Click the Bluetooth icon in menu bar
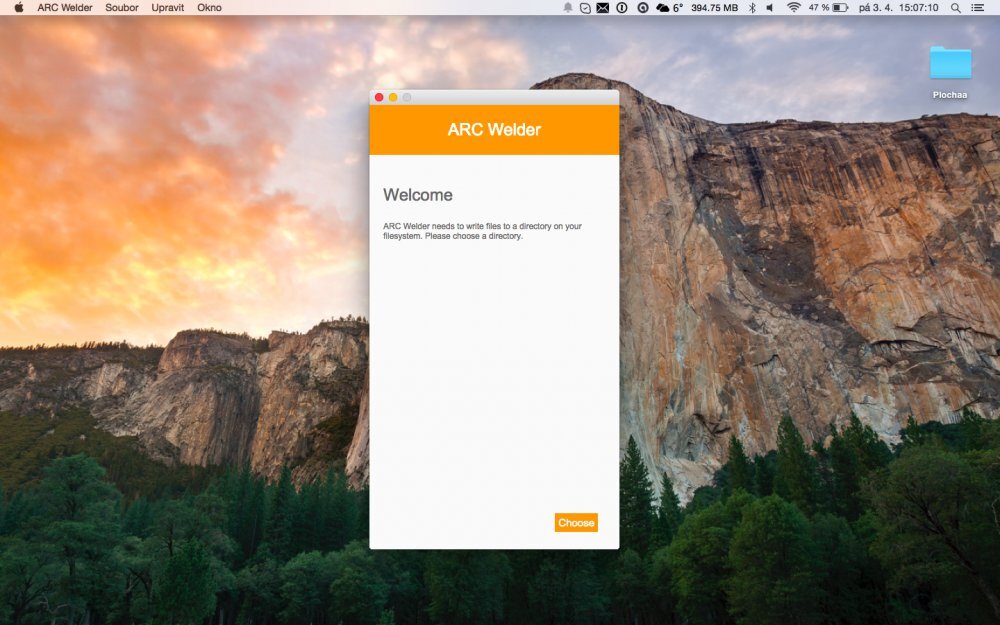 (751, 7)
